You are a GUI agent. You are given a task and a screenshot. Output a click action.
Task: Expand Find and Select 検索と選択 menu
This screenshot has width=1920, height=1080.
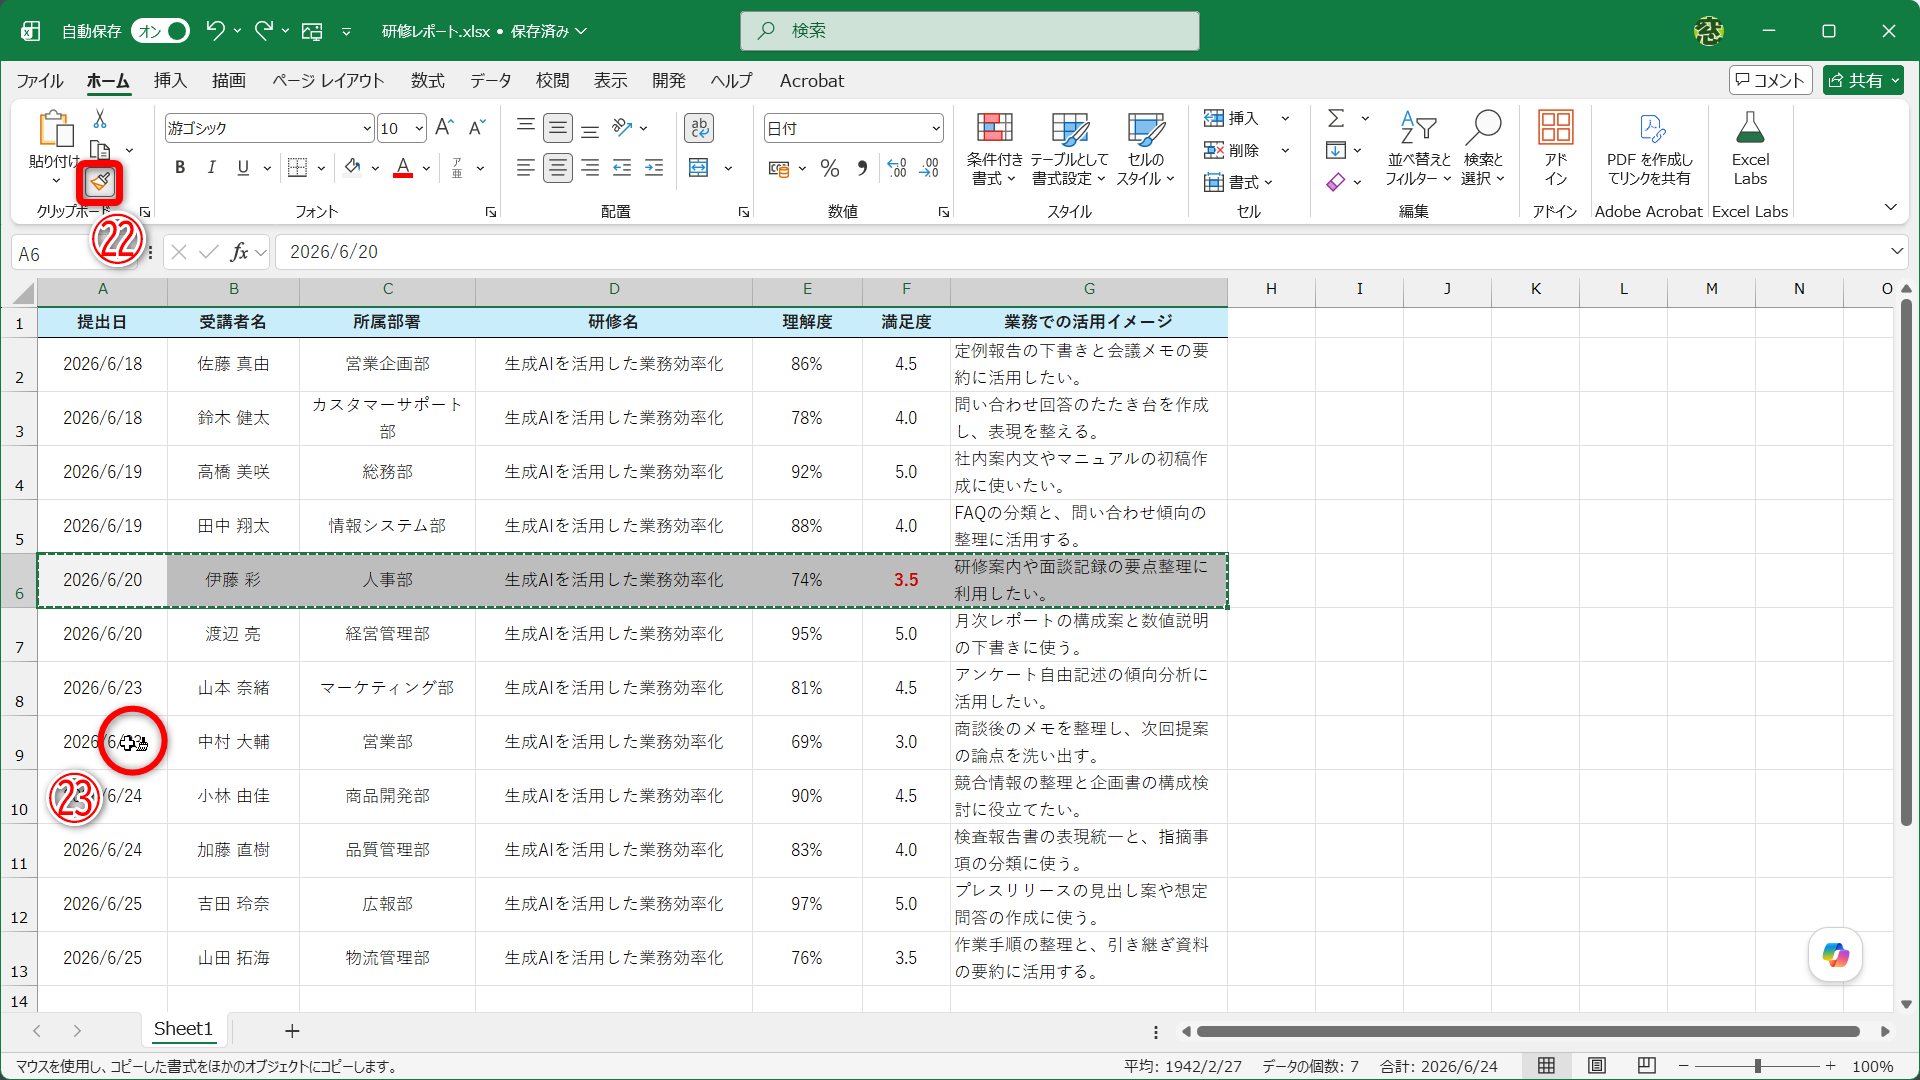tap(1482, 147)
